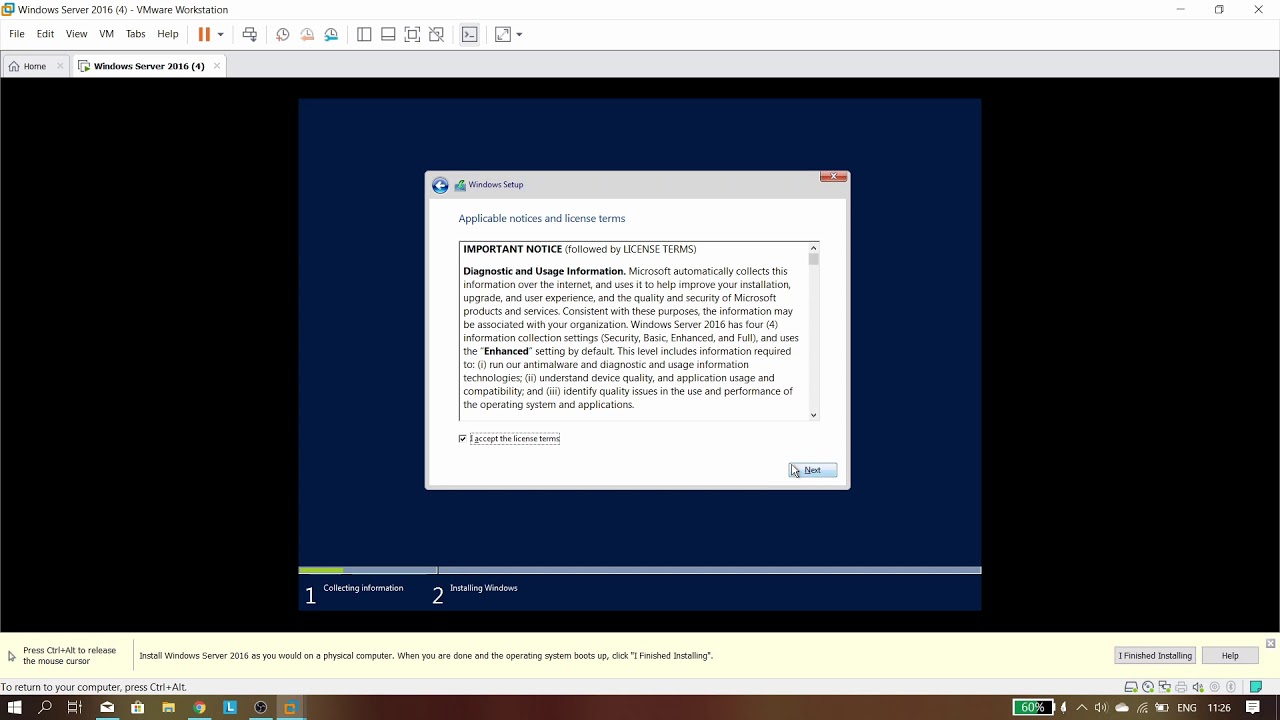Click the network adapter status icon
This screenshot has height=720, width=1280.
coord(1164,687)
